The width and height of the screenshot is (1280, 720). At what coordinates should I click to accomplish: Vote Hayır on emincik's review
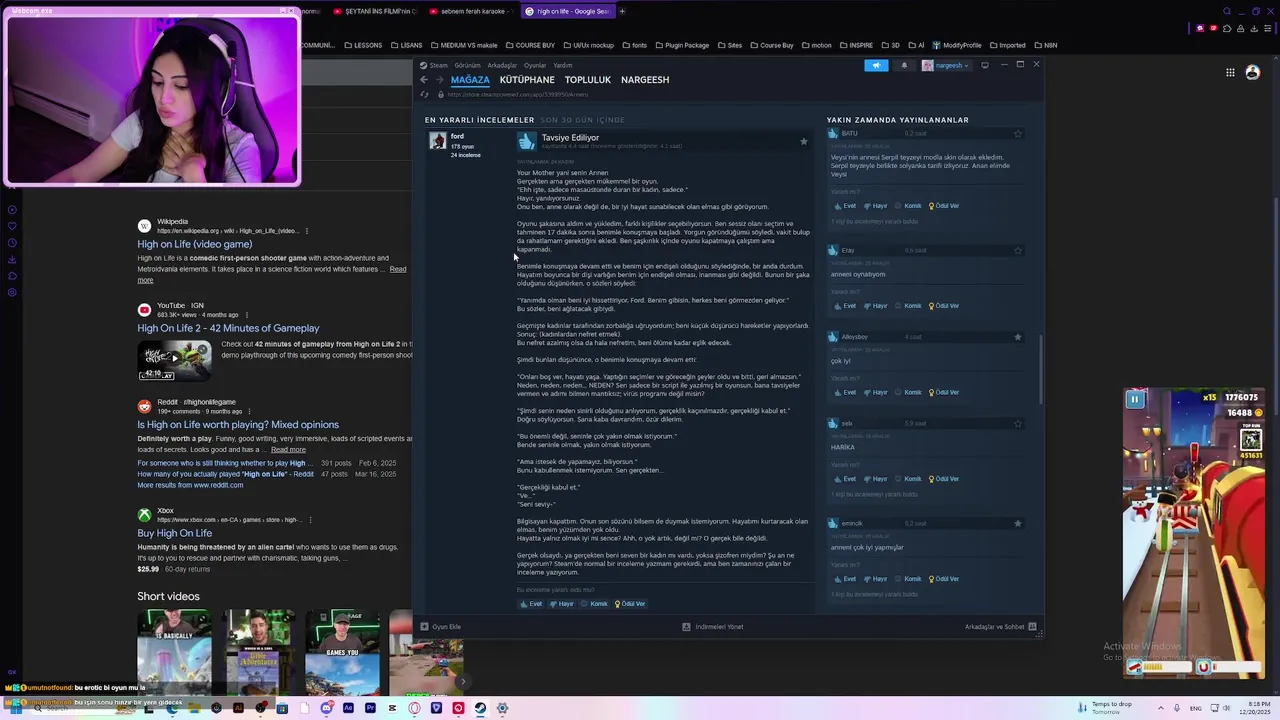coord(876,579)
